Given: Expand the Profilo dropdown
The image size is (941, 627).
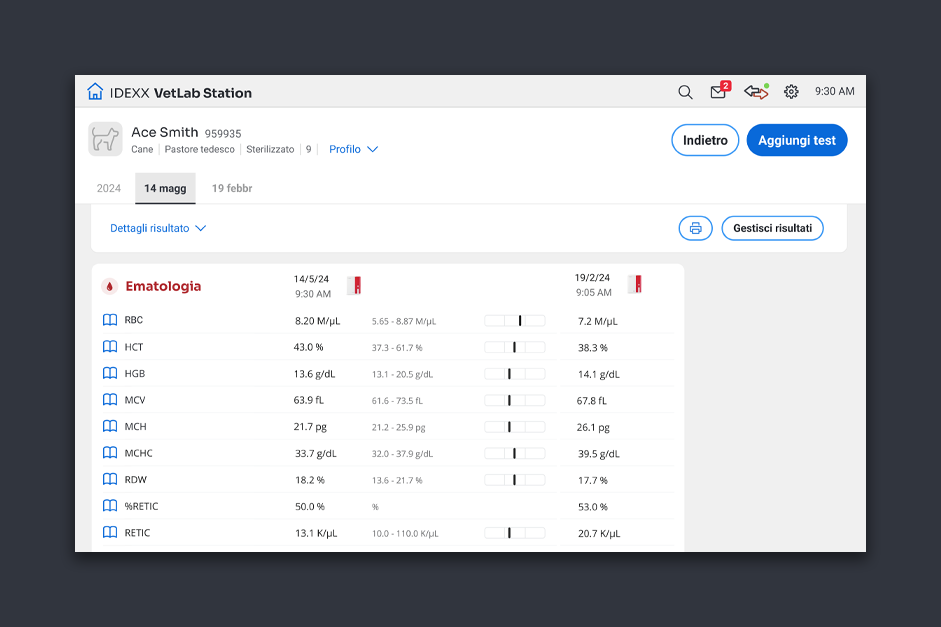Looking at the screenshot, I should pos(353,149).
